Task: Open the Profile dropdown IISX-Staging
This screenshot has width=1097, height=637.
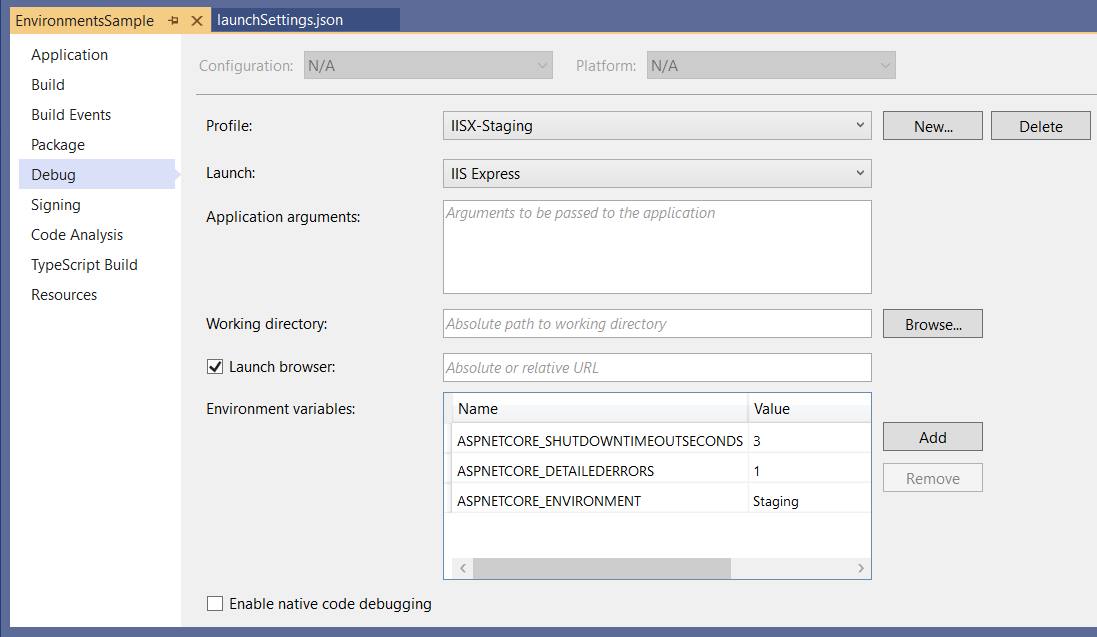Action: (657, 126)
